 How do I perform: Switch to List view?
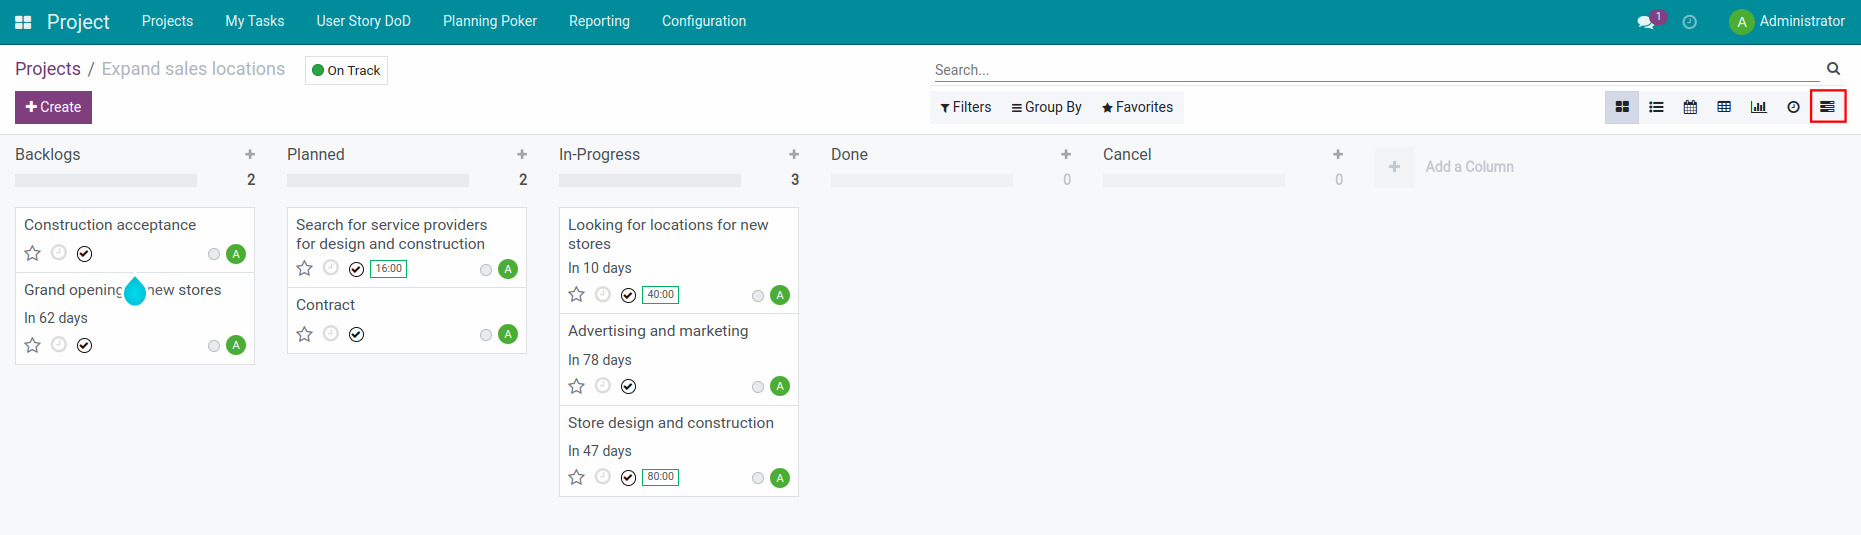coord(1656,107)
